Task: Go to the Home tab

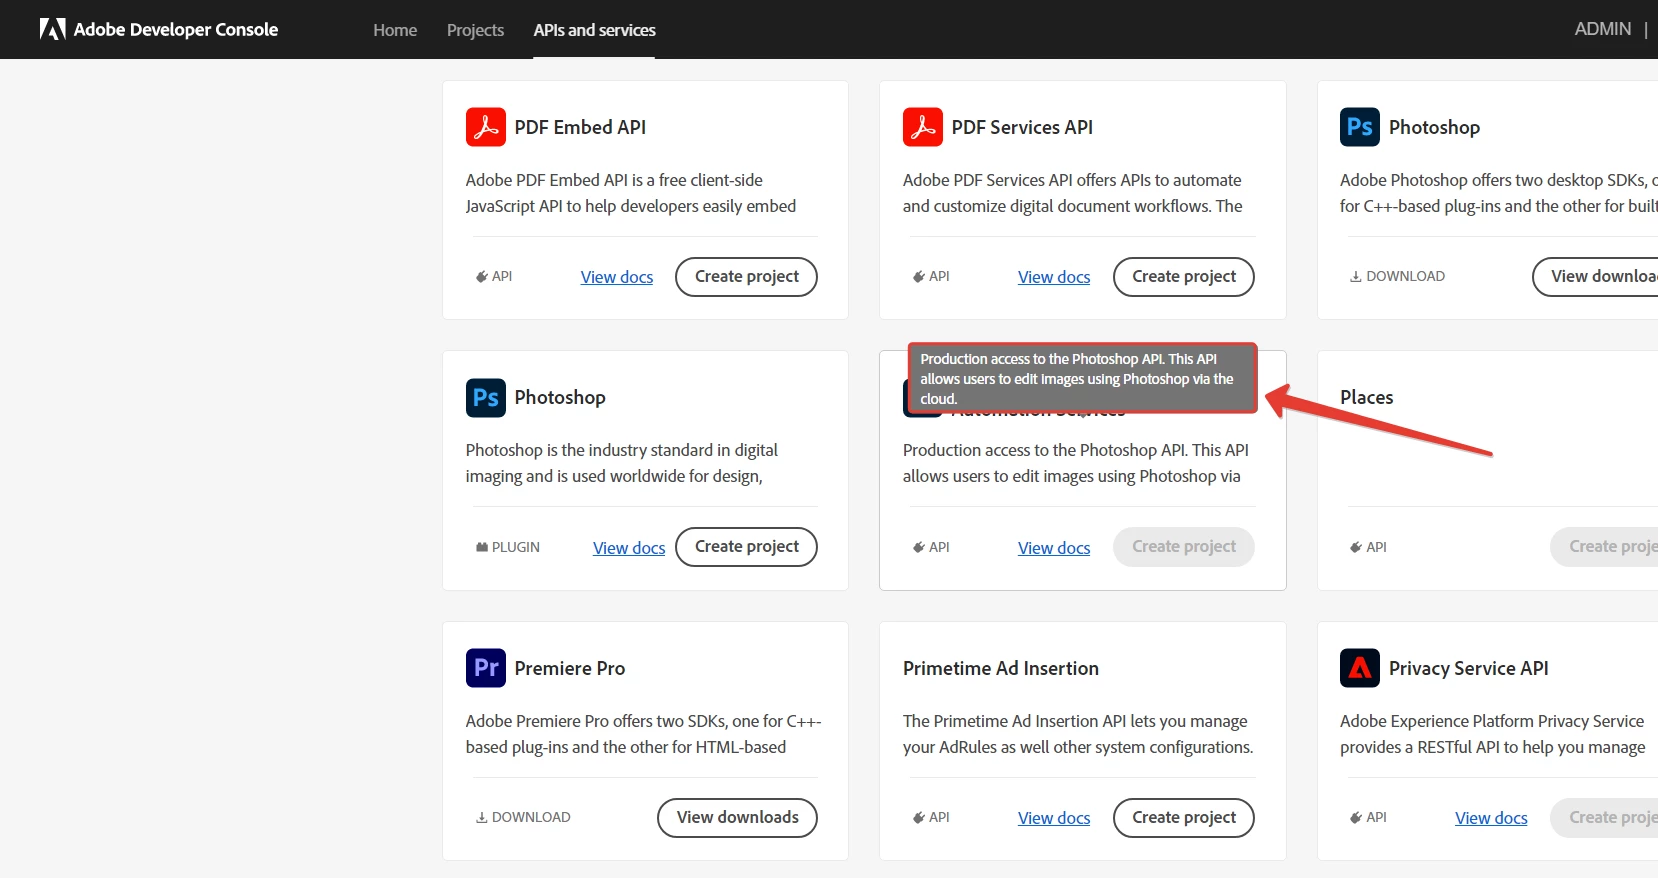Action: (x=395, y=30)
